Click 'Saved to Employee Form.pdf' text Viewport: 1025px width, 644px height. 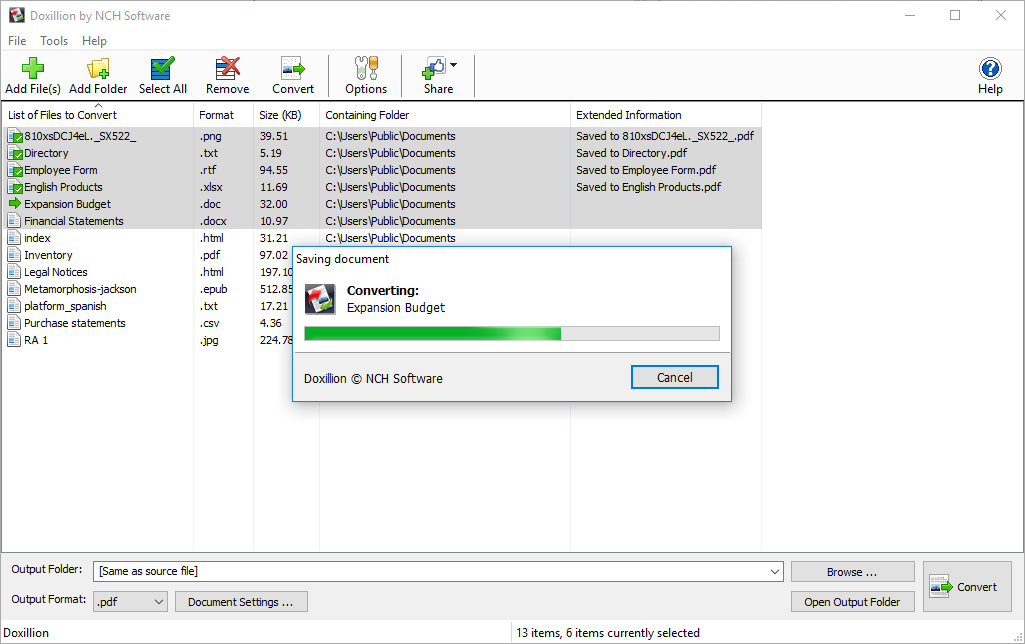pyautogui.click(x=646, y=170)
